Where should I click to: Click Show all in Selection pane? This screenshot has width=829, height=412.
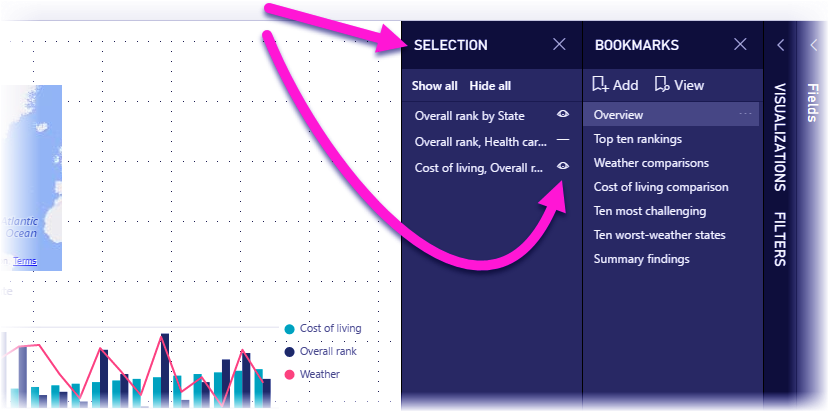point(434,86)
